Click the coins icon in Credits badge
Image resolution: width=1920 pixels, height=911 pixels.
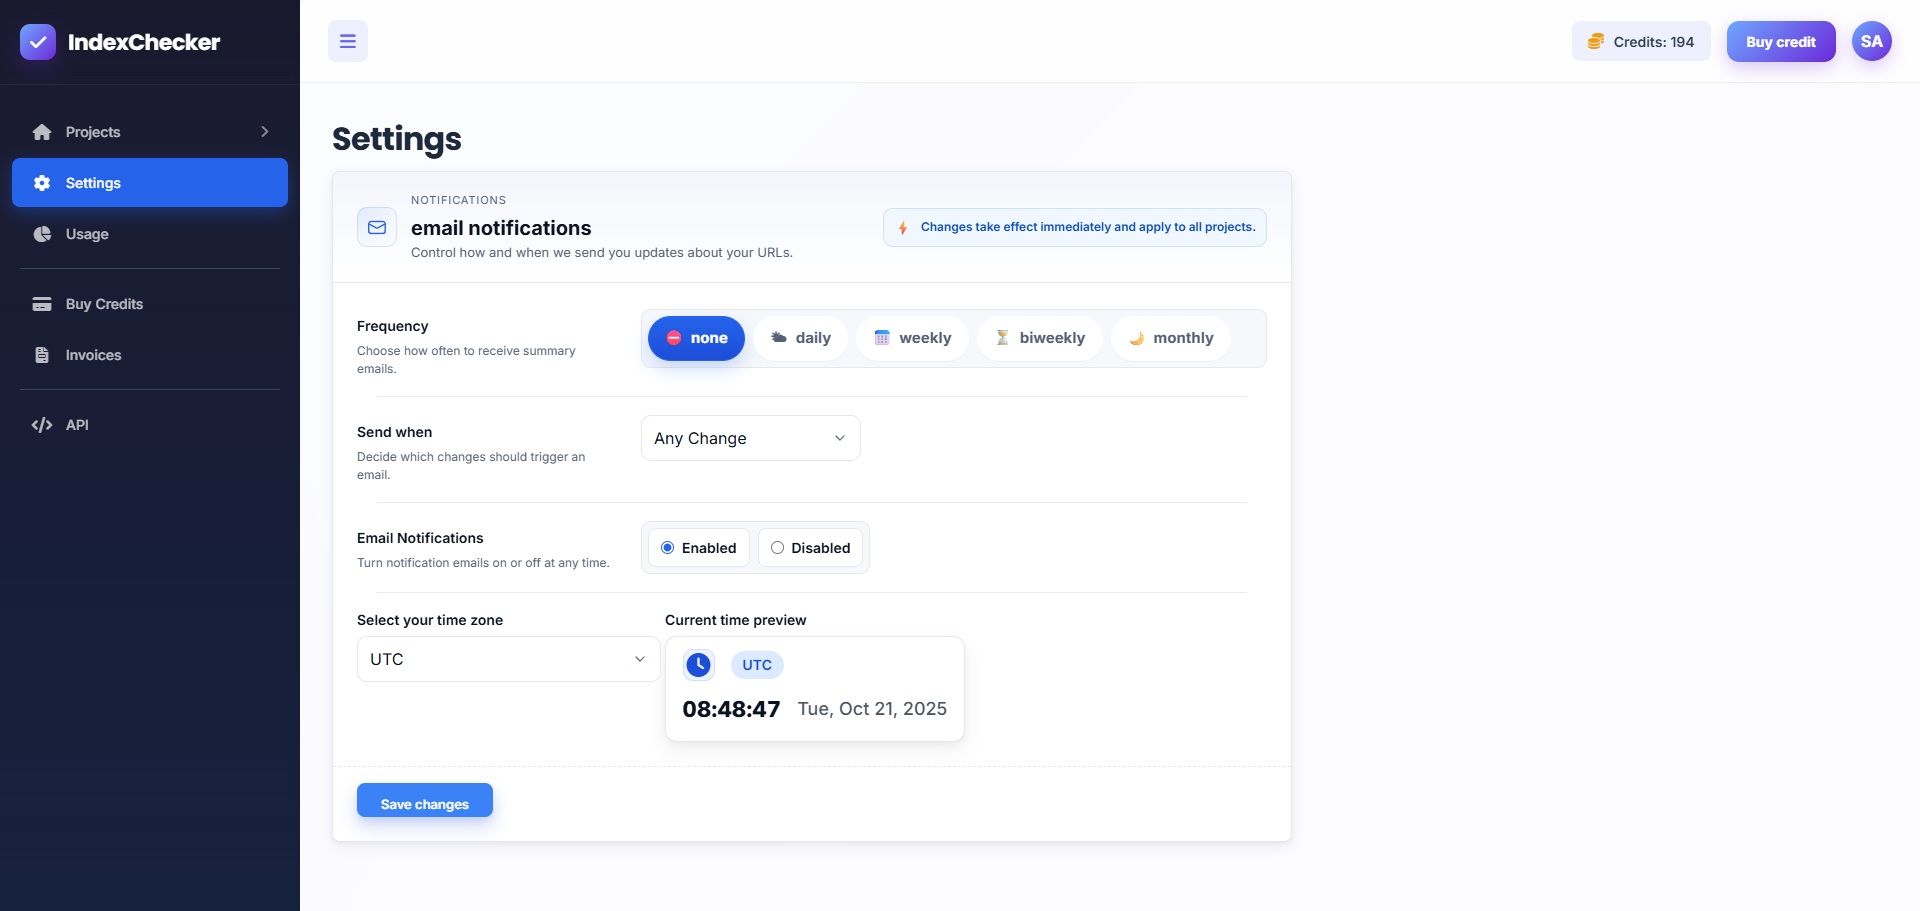point(1596,42)
